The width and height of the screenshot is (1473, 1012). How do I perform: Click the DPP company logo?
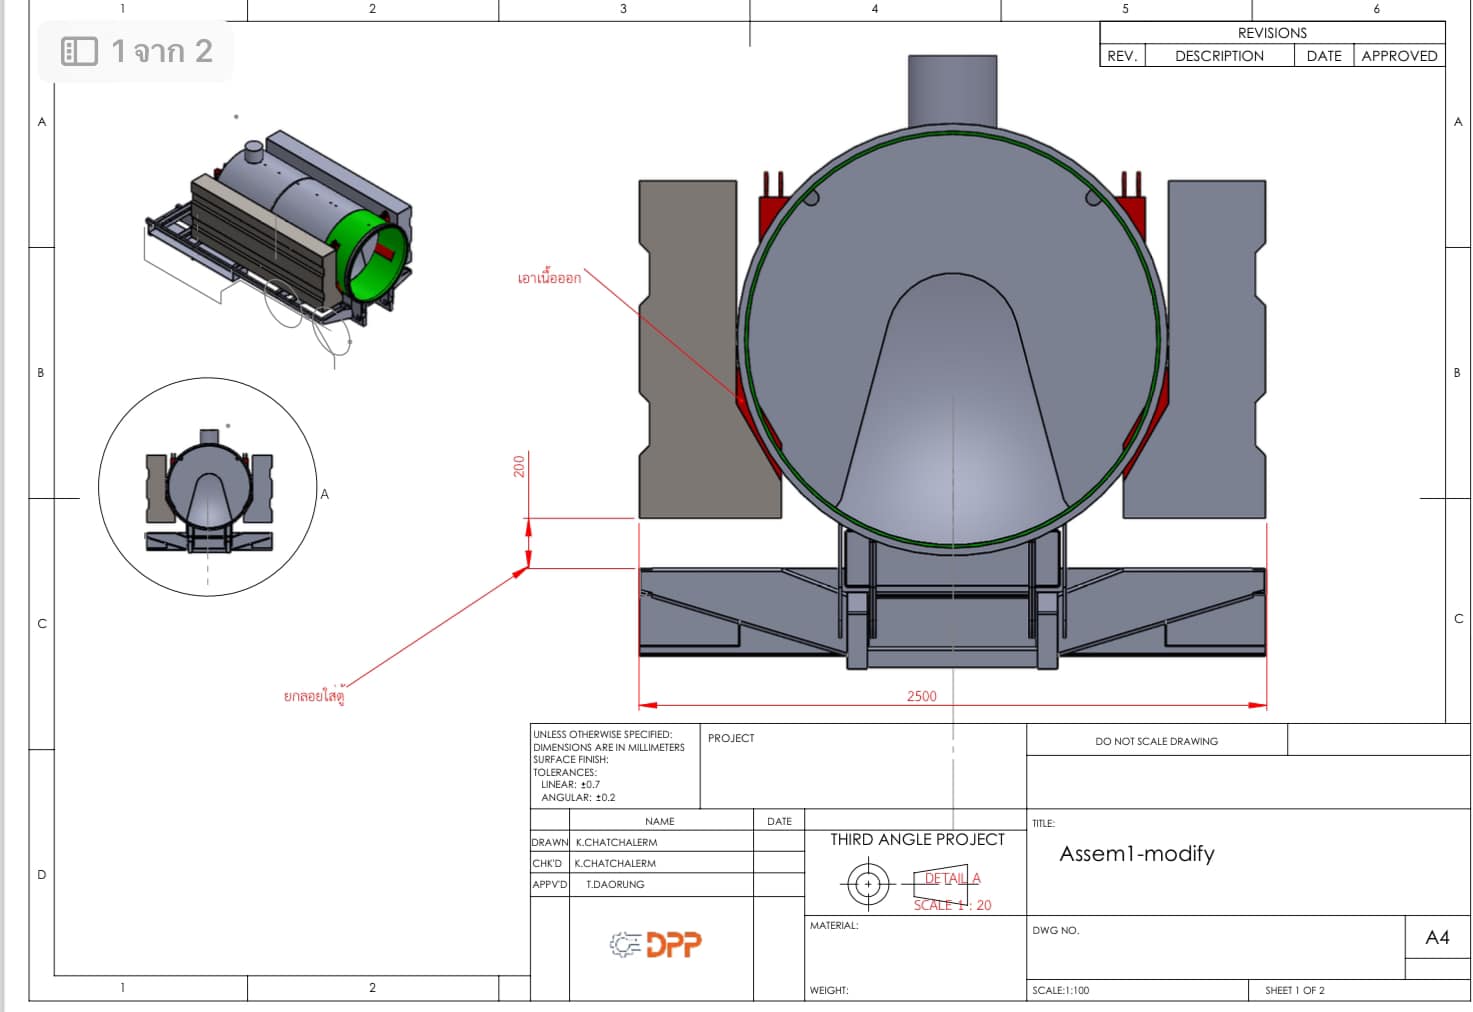656,944
